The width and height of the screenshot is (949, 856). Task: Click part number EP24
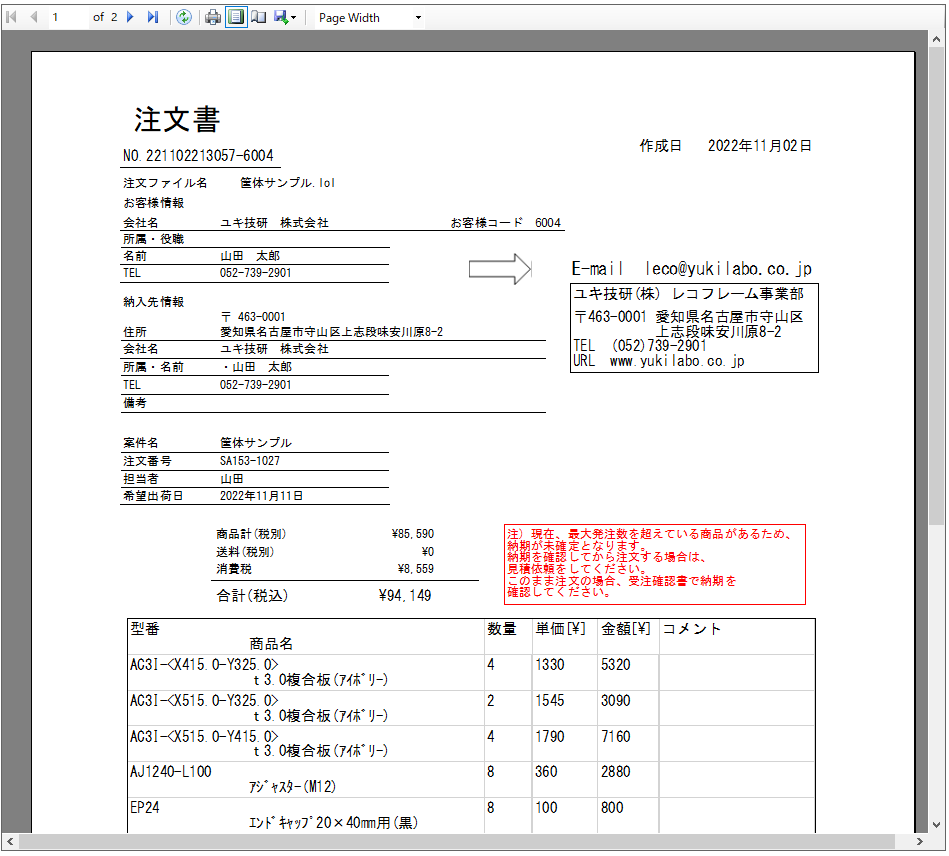click(x=145, y=808)
